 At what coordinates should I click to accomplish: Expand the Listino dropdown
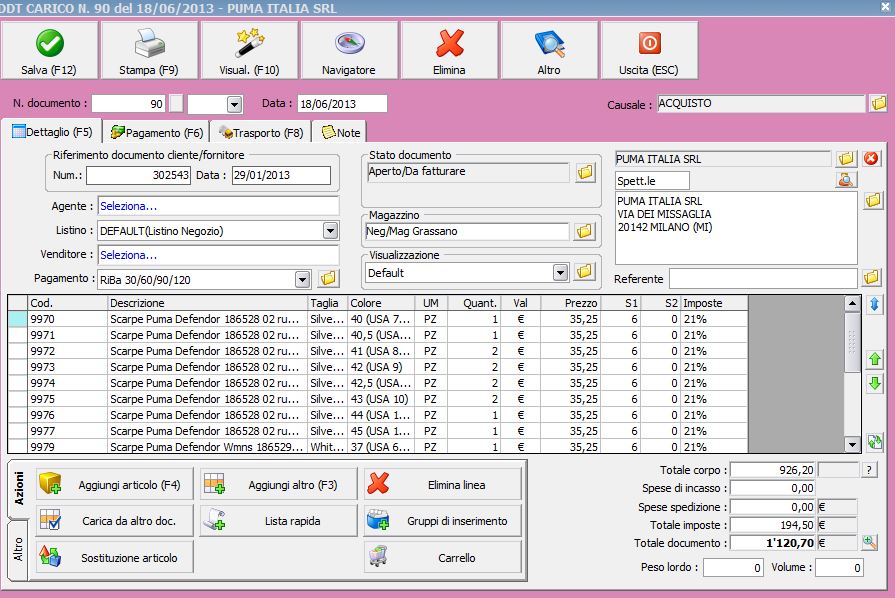click(330, 231)
